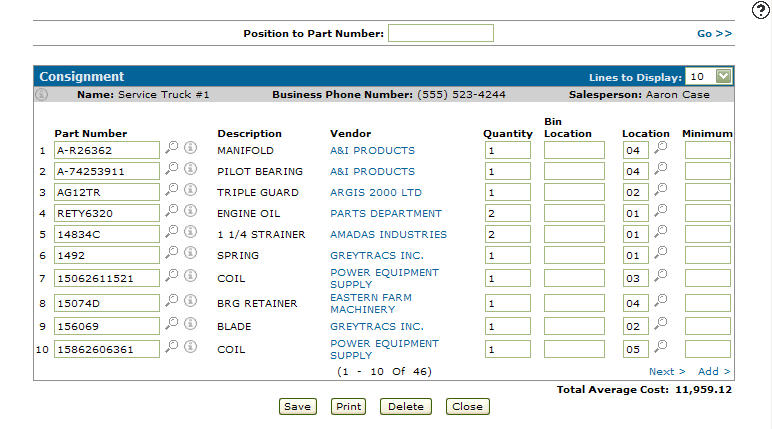Open AMADAS INDUSTRIES vendor link
This screenshot has width=772, height=429.
point(388,234)
